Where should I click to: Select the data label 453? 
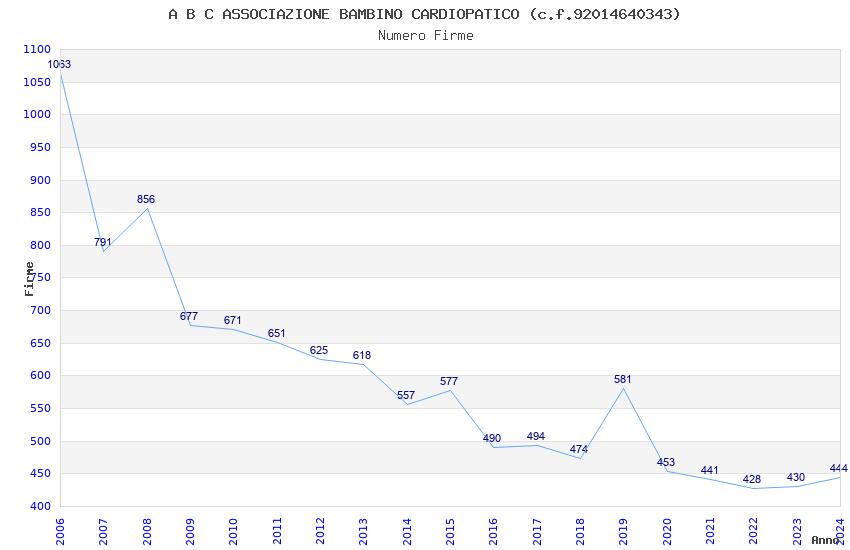(x=666, y=462)
